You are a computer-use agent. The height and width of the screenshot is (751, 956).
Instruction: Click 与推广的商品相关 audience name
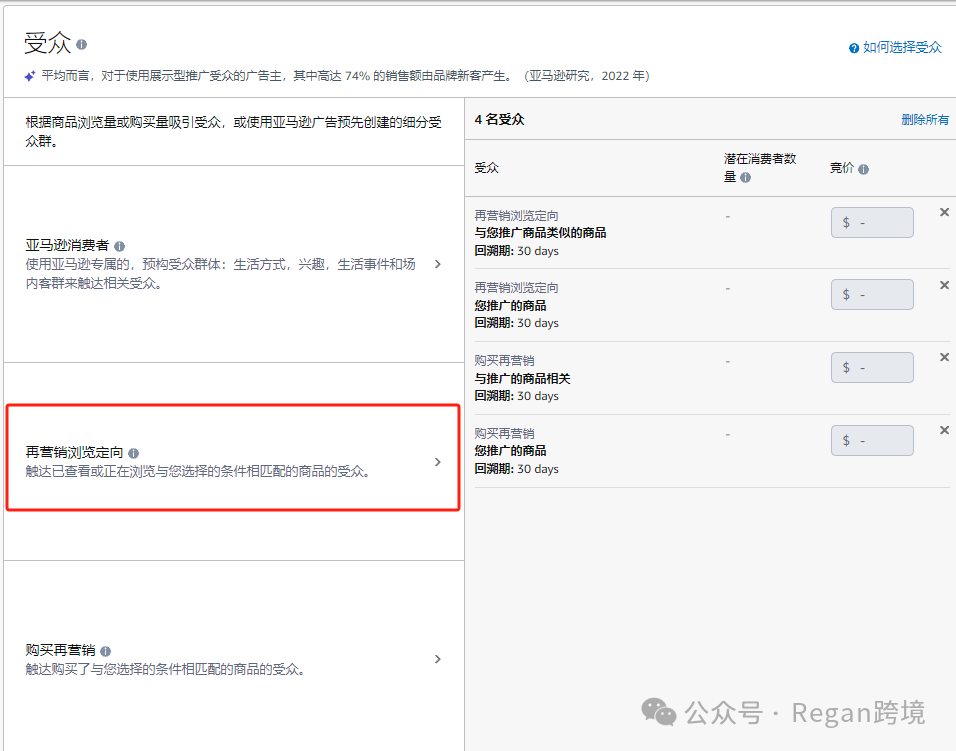(x=522, y=379)
